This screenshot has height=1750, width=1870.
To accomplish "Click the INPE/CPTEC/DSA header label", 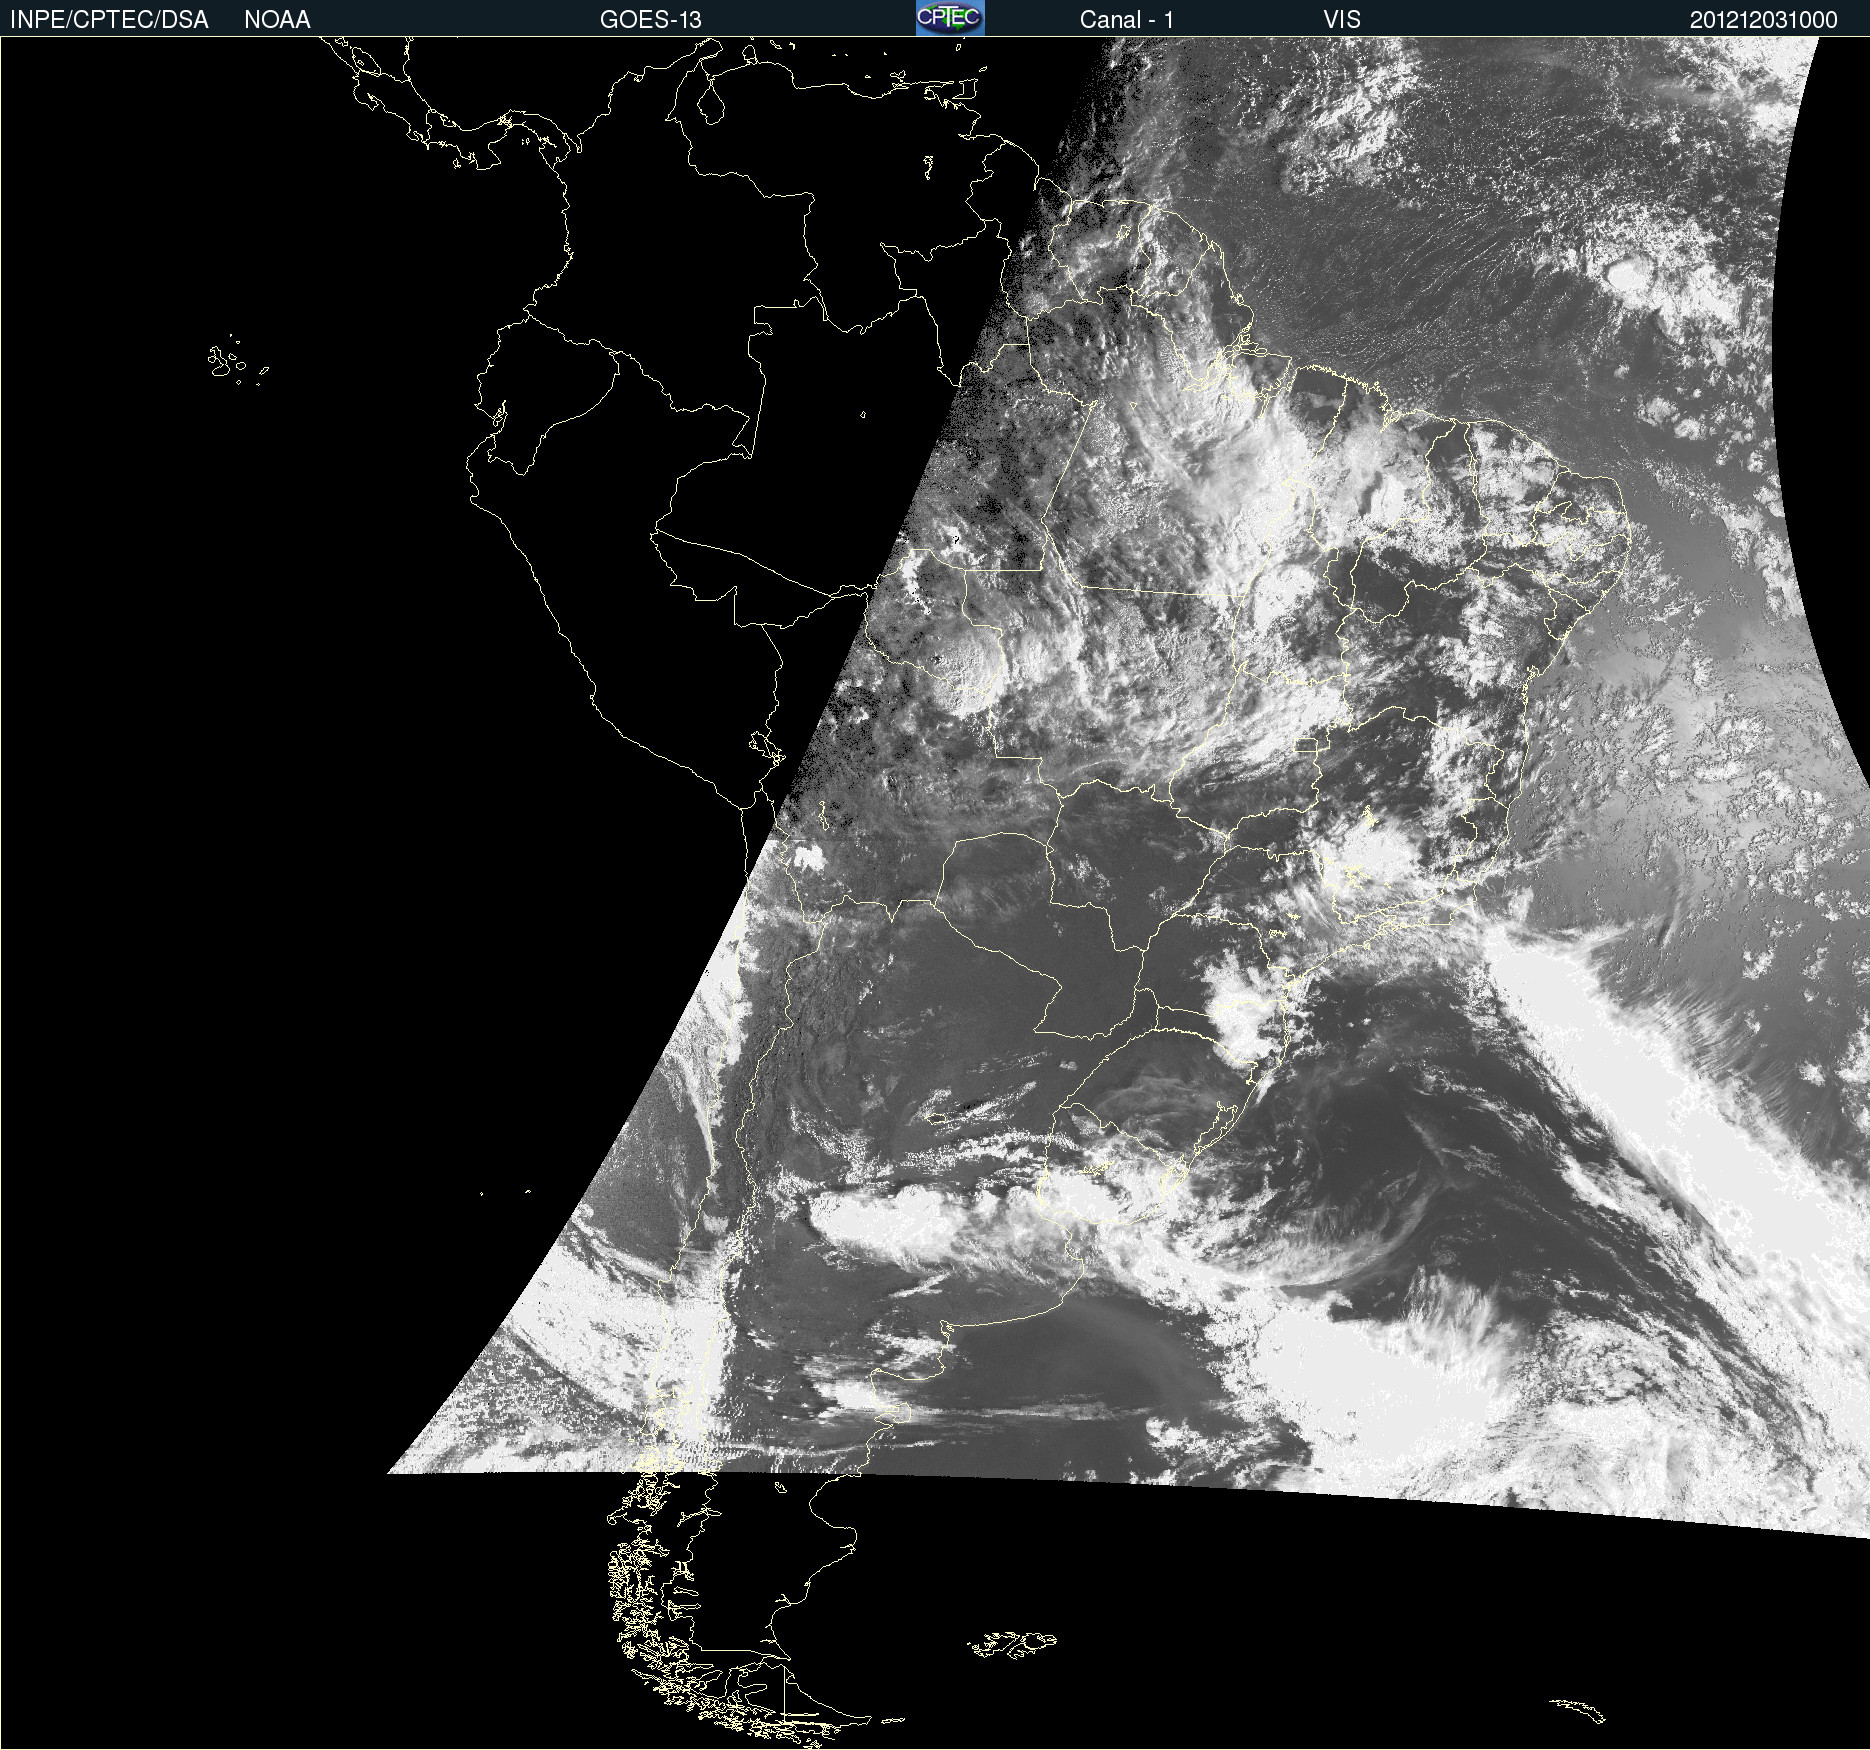I will [109, 20].
